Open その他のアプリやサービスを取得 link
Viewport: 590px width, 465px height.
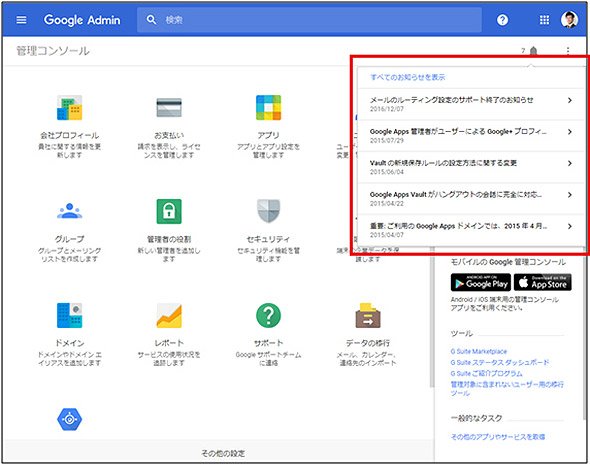[x=498, y=437]
